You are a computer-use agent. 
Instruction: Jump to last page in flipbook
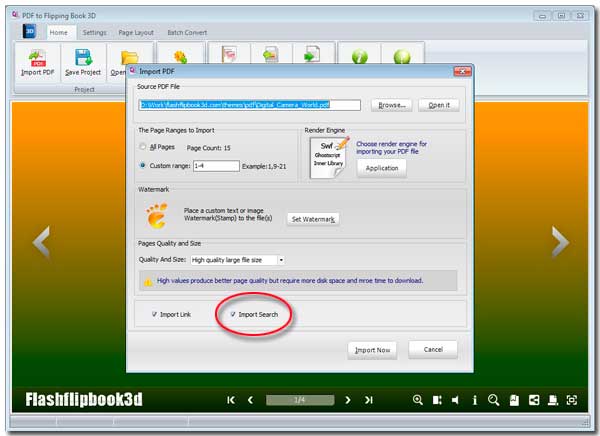coord(368,400)
